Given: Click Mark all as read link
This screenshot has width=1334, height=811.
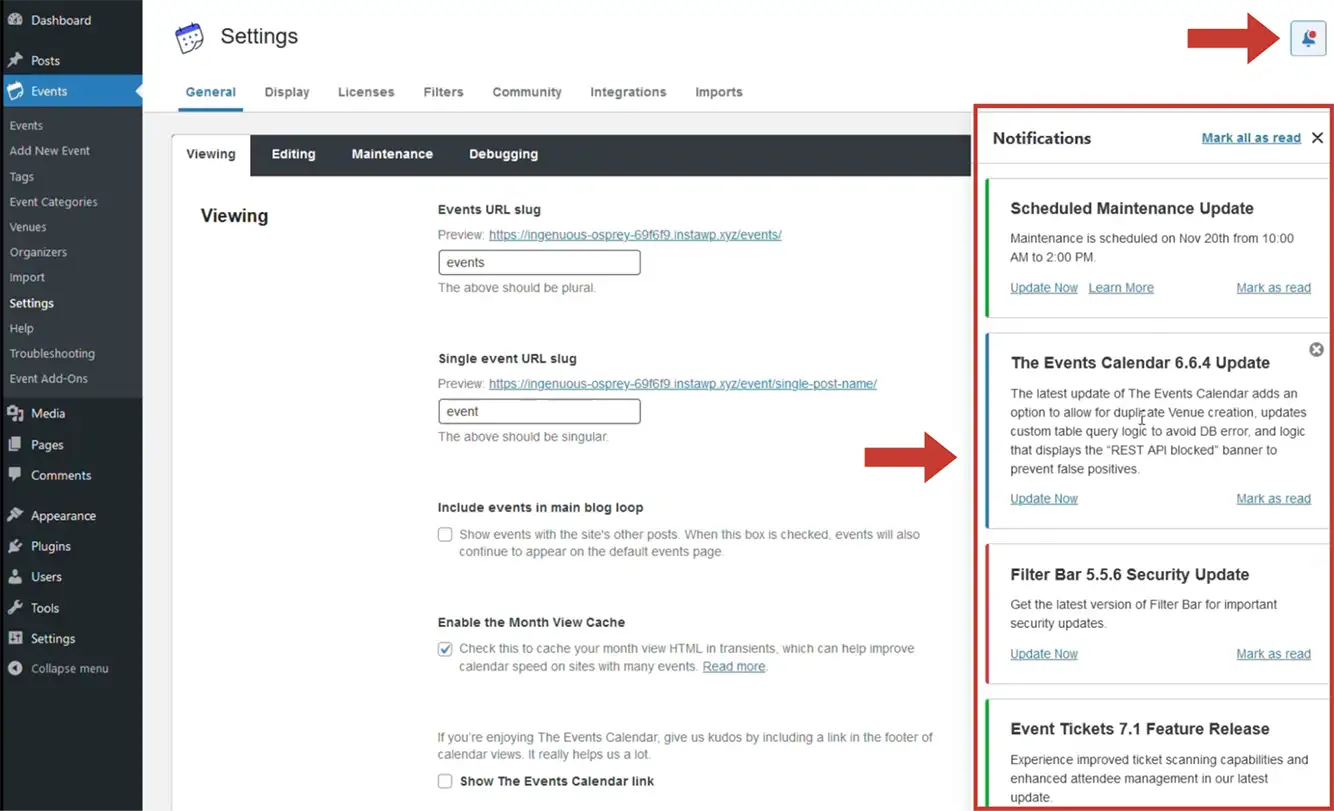Looking at the screenshot, I should (x=1251, y=138).
